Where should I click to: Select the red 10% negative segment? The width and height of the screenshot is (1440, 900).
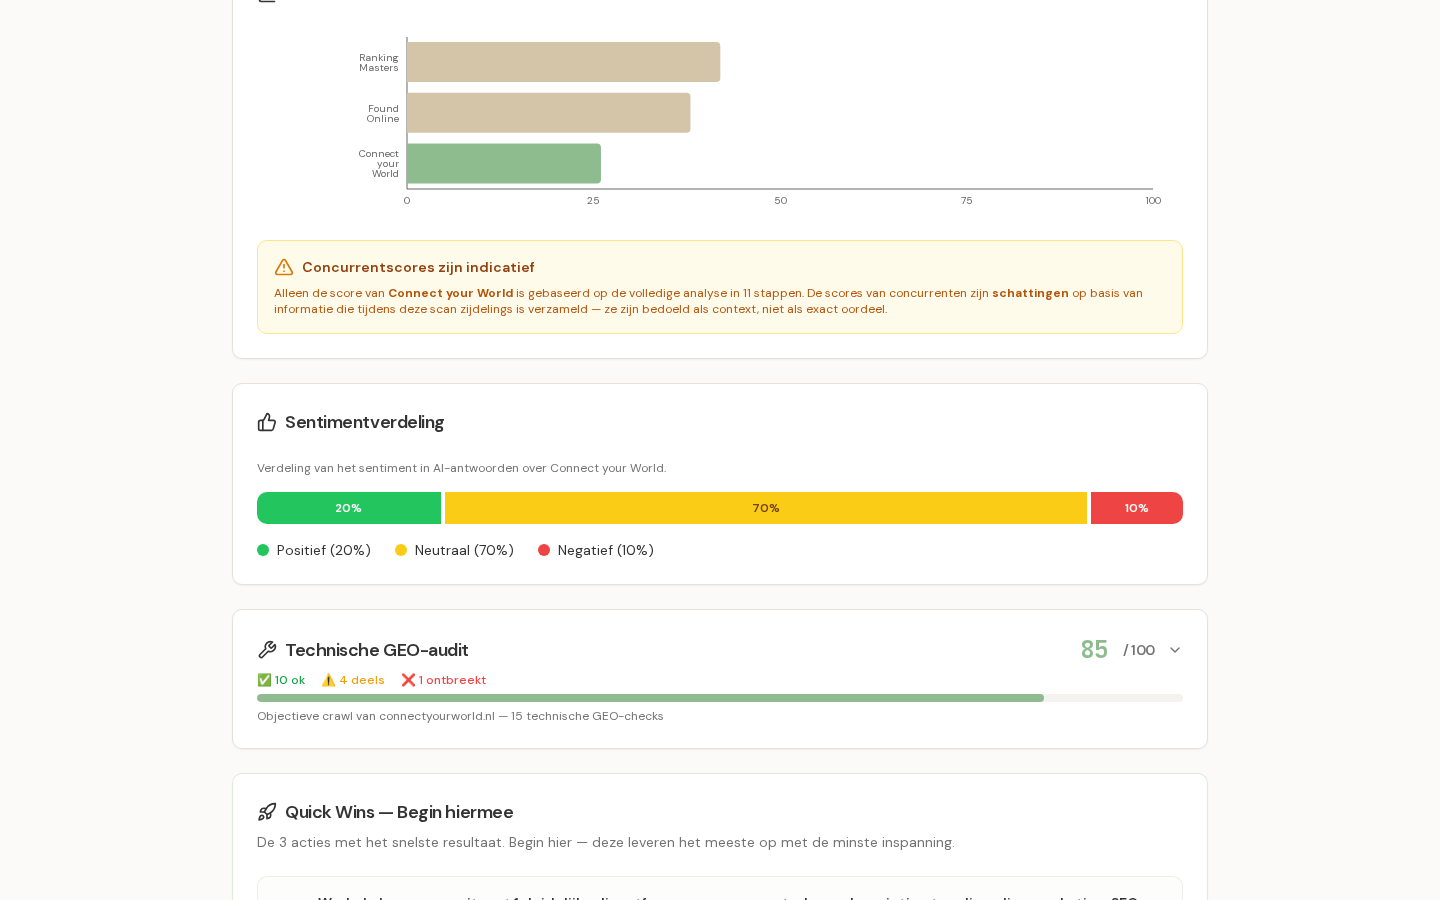click(x=1137, y=508)
